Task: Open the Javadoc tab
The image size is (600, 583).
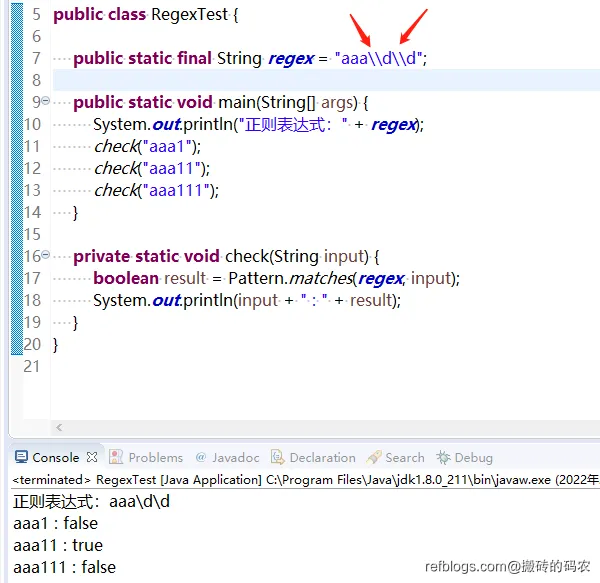Action: pos(235,457)
